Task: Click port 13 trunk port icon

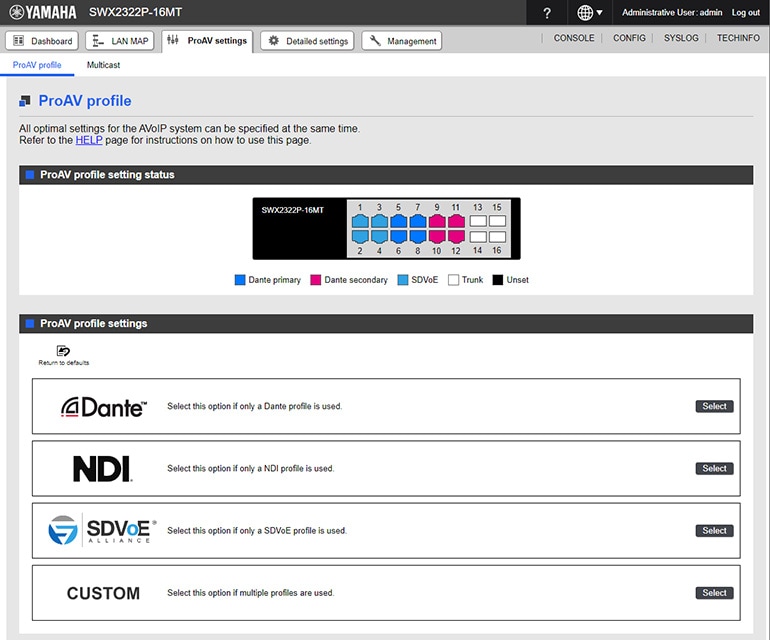Action: (x=477, y=221)
